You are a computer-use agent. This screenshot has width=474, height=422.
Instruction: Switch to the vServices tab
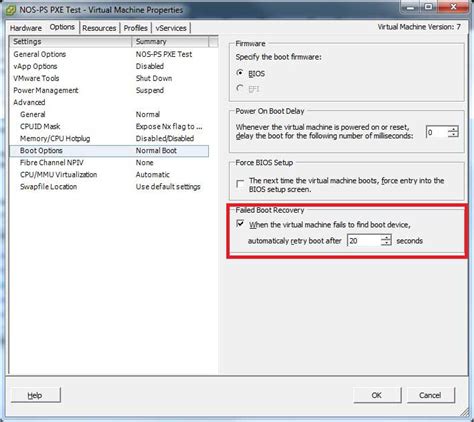[x=171, y=28]
